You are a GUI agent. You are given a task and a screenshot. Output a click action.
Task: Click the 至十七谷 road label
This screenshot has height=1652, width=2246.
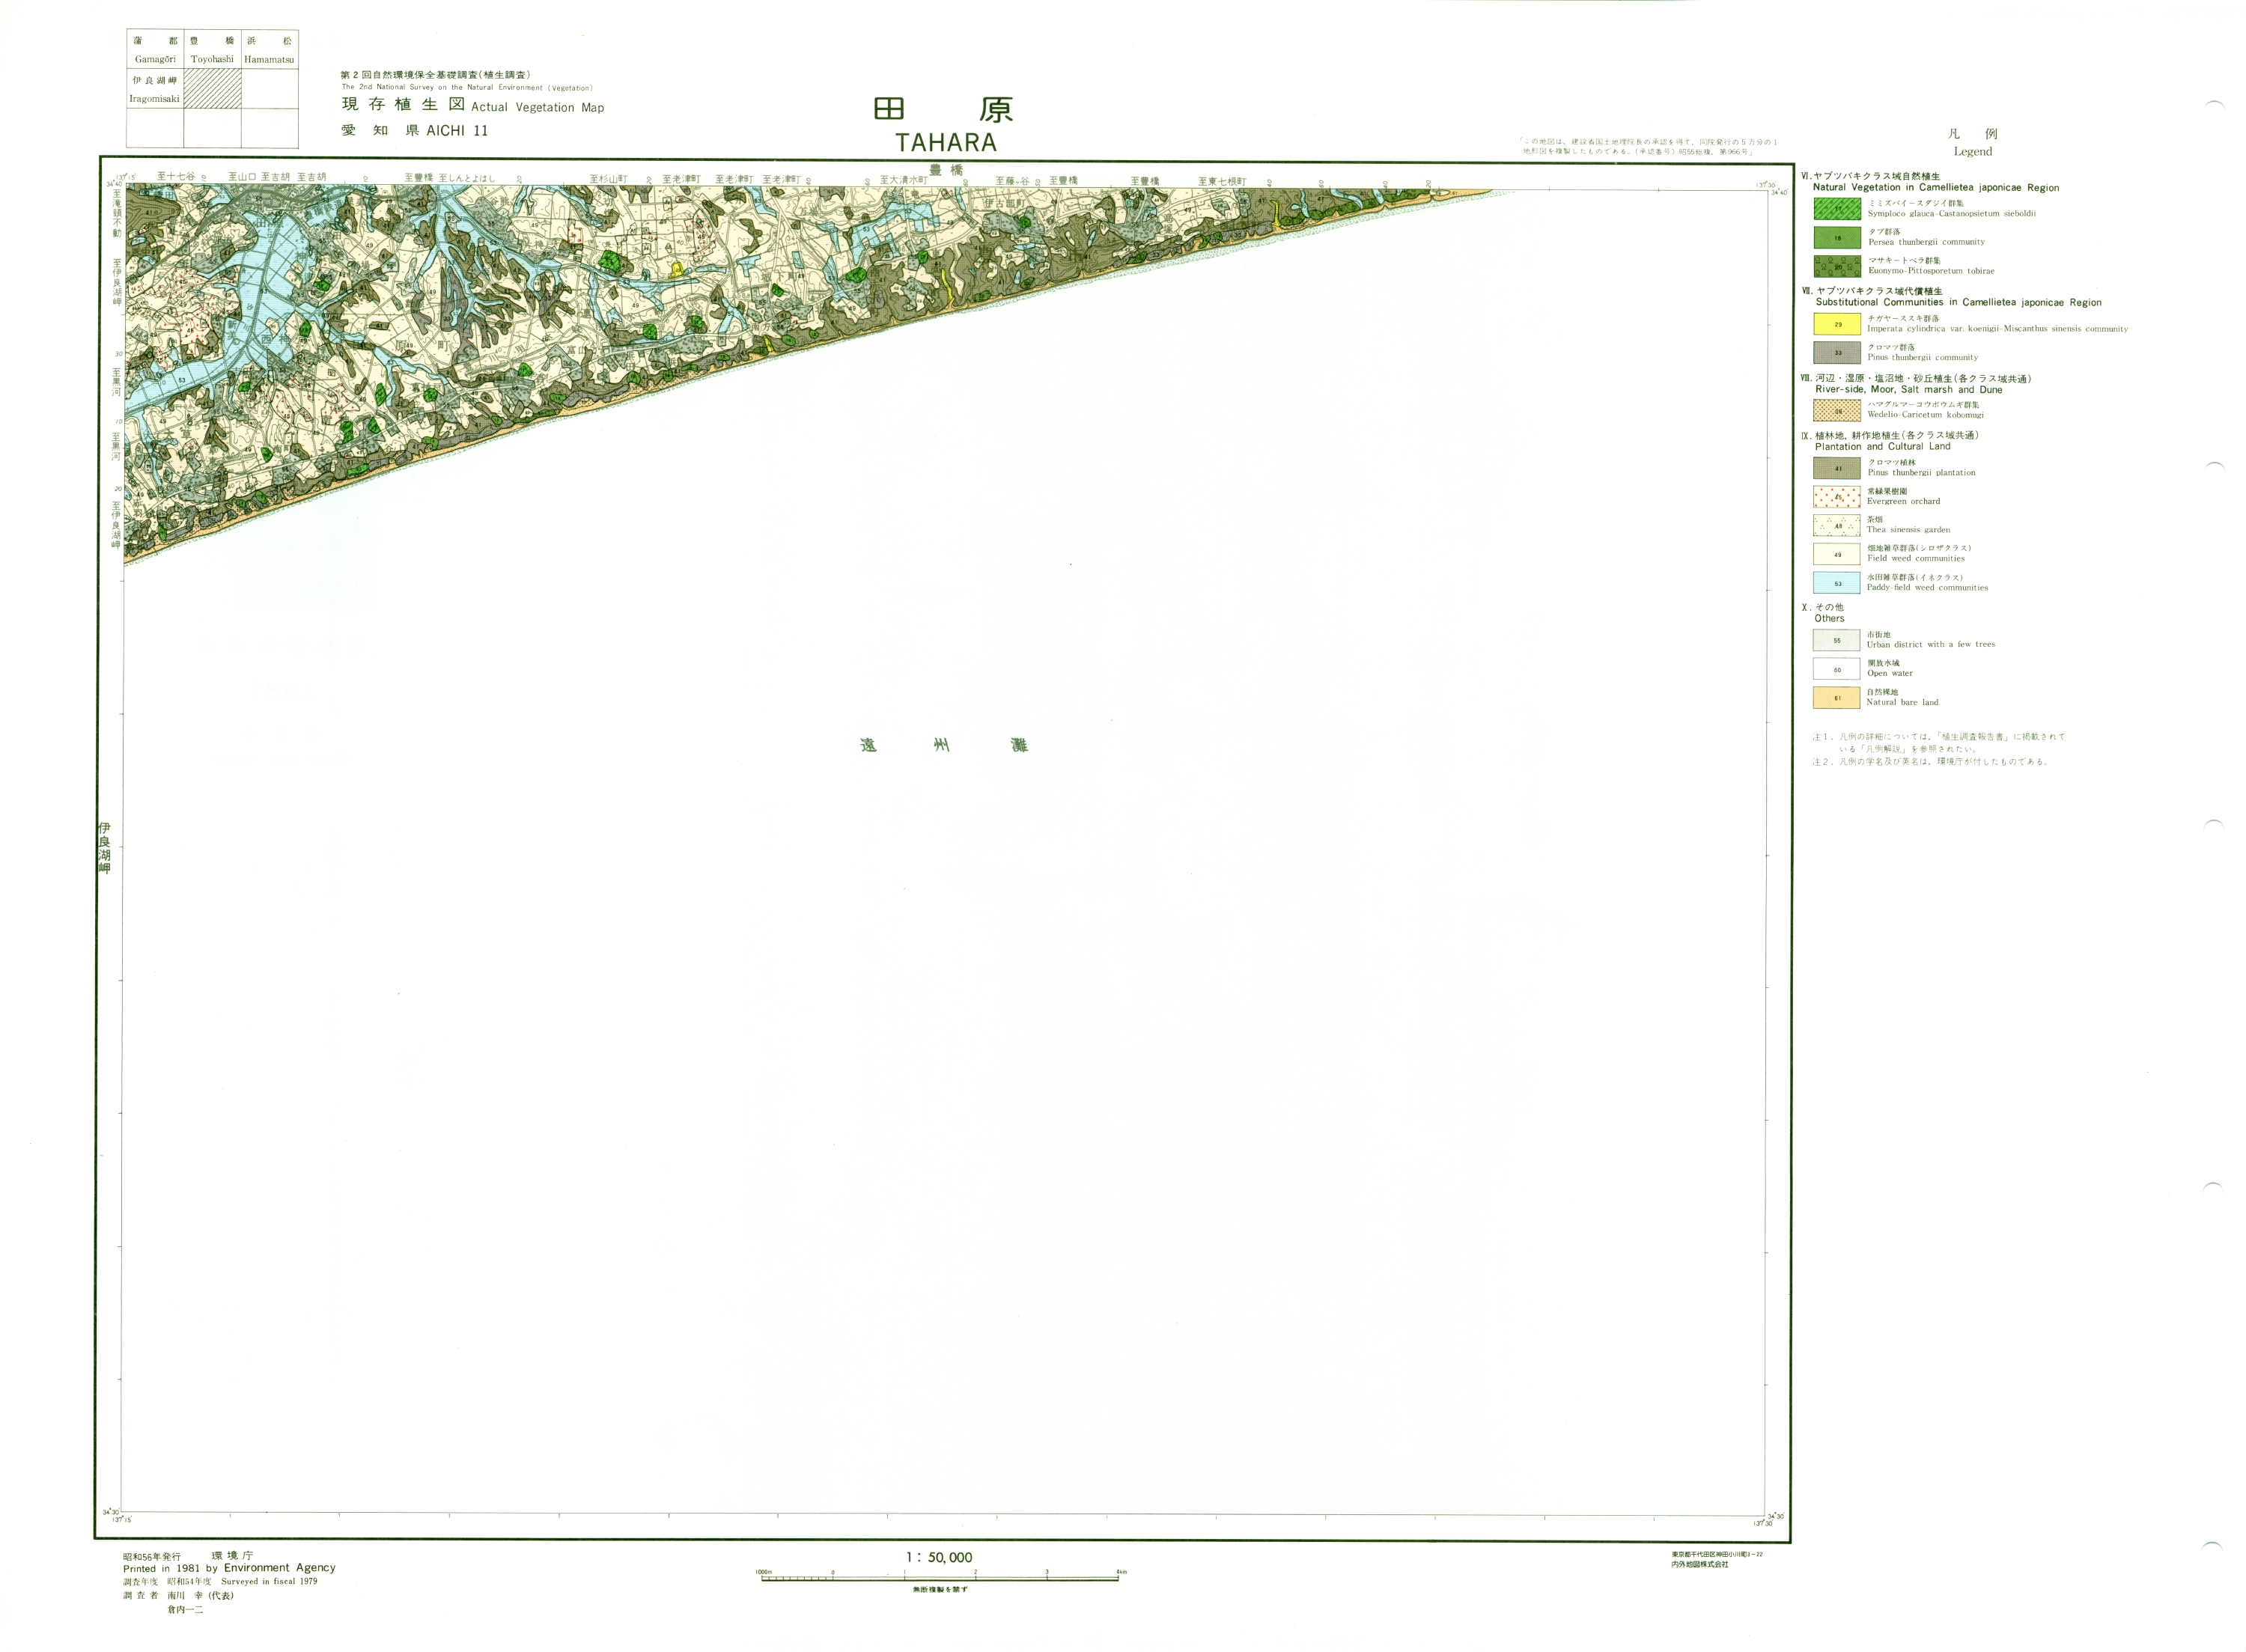tap(176, 177)
